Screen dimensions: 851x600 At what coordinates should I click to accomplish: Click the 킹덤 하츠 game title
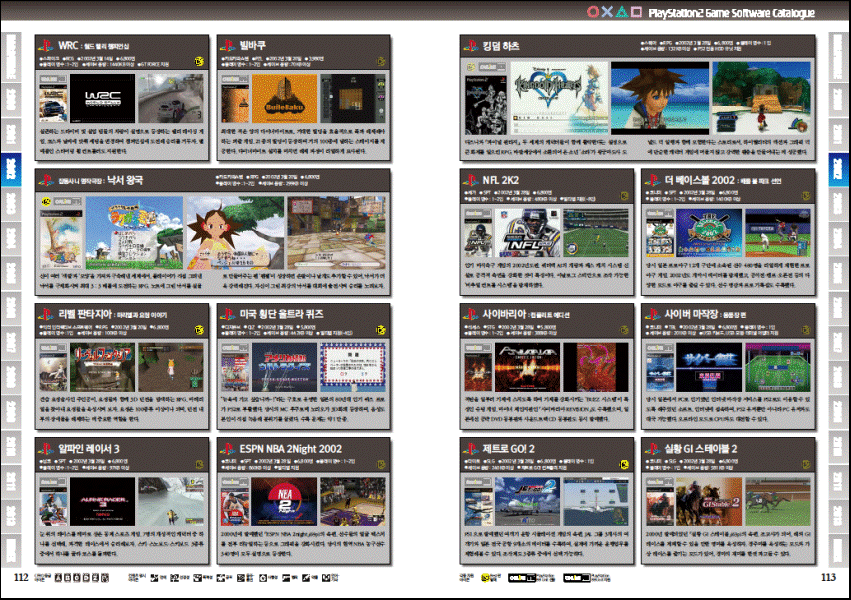click(501, 46)
